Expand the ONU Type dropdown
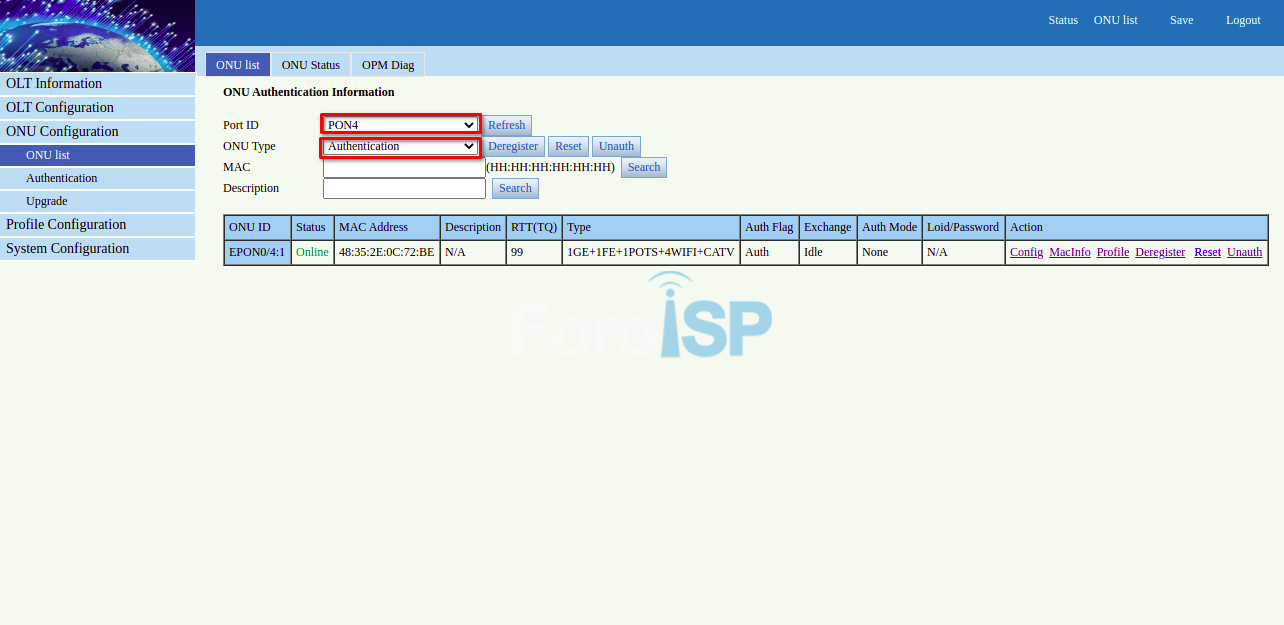Viewport: 1284px width, 625px height. point(401,146)
